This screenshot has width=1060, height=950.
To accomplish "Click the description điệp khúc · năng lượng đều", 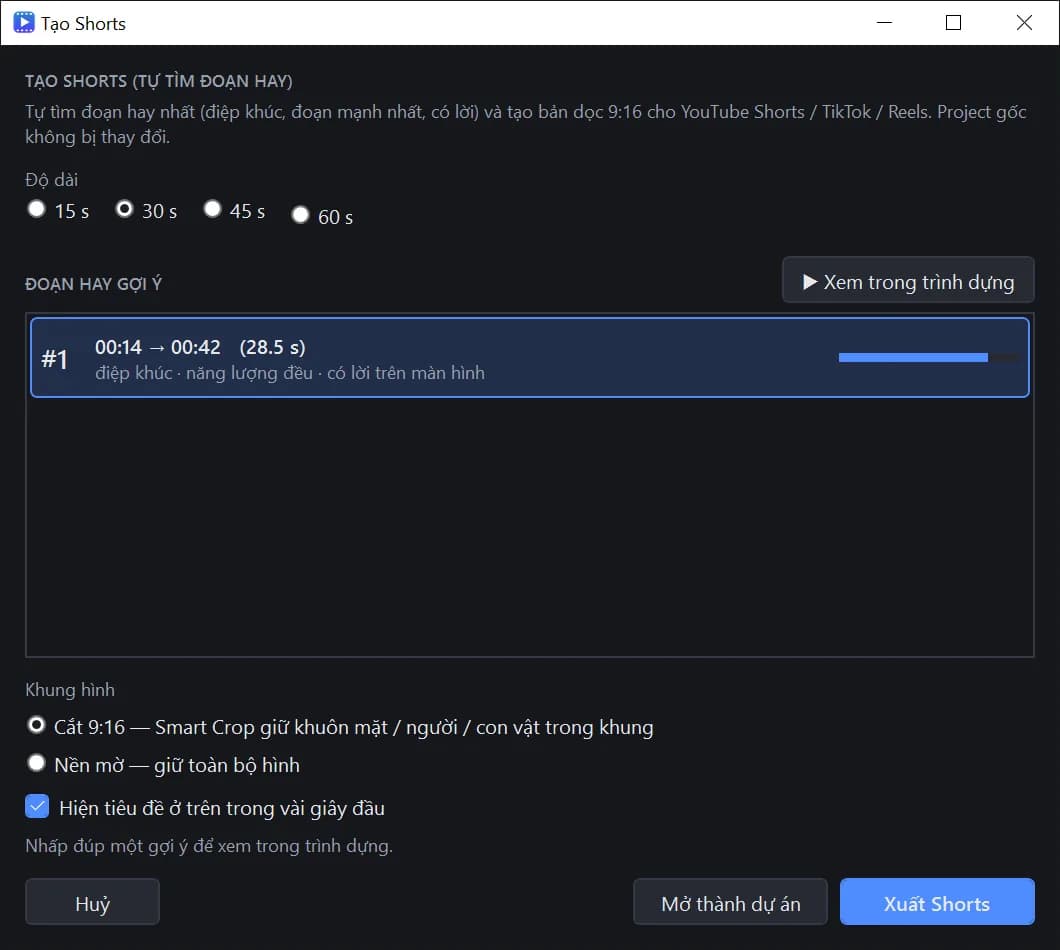I will coord(290,373).
